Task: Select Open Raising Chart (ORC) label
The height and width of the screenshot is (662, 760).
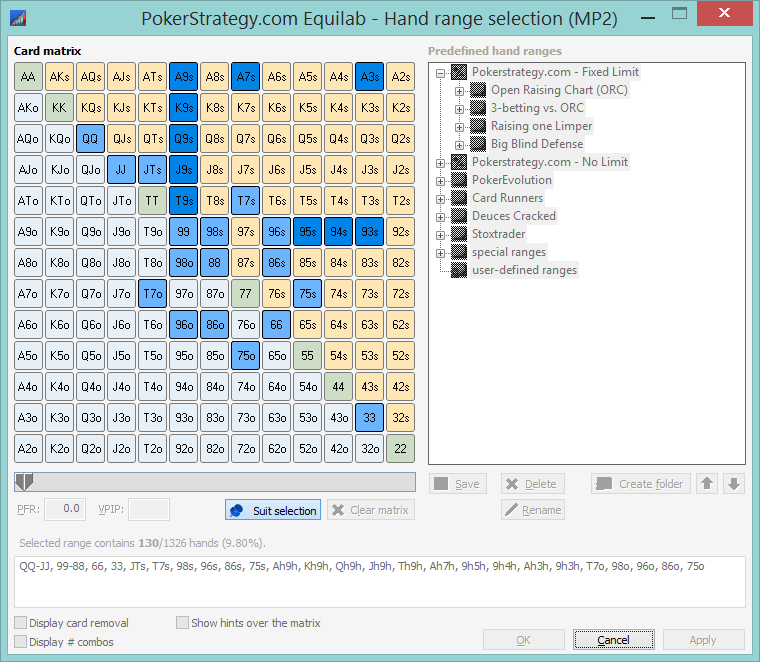Action: pyautogui.click(x=559, y=90)
